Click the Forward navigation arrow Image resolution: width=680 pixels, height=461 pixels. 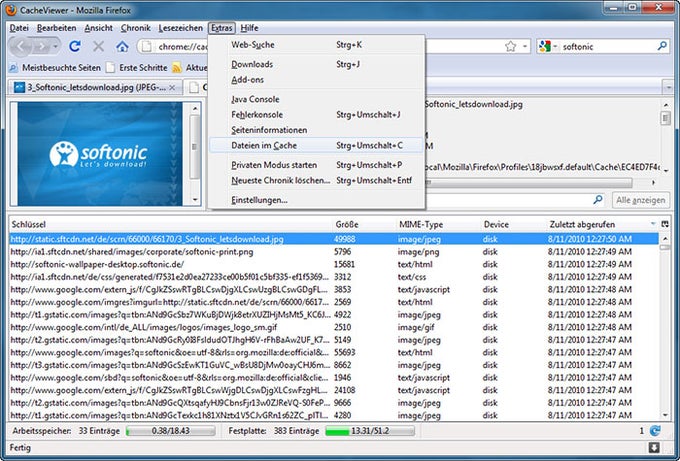42,46
